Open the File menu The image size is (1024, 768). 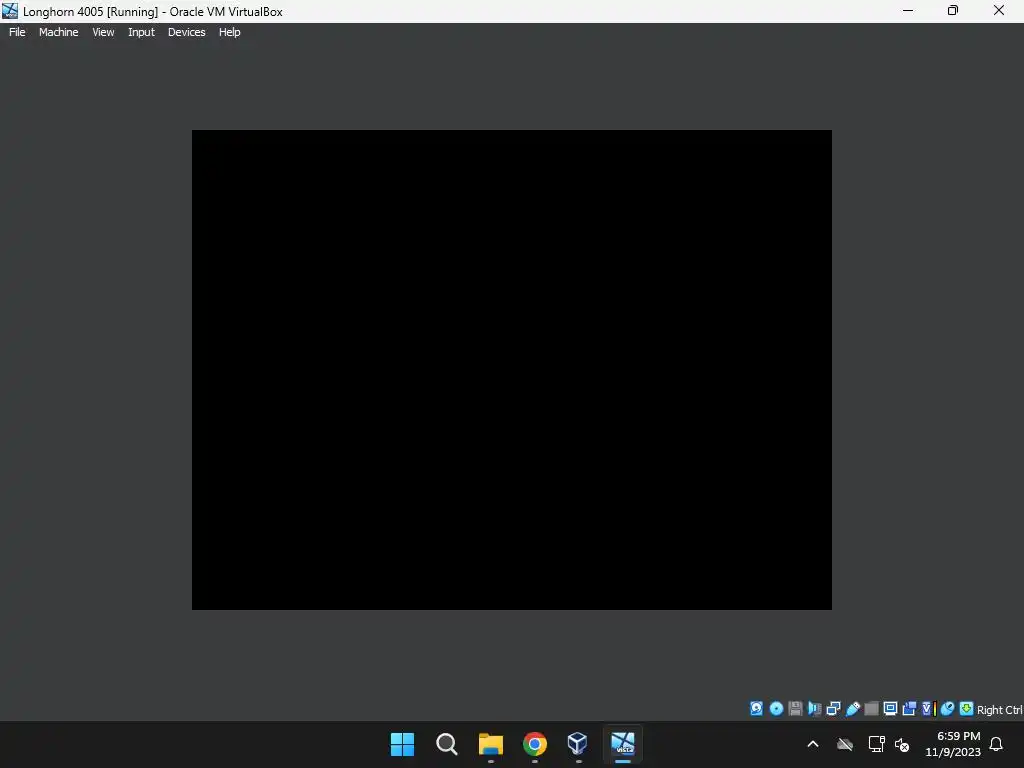pos(17,32)
